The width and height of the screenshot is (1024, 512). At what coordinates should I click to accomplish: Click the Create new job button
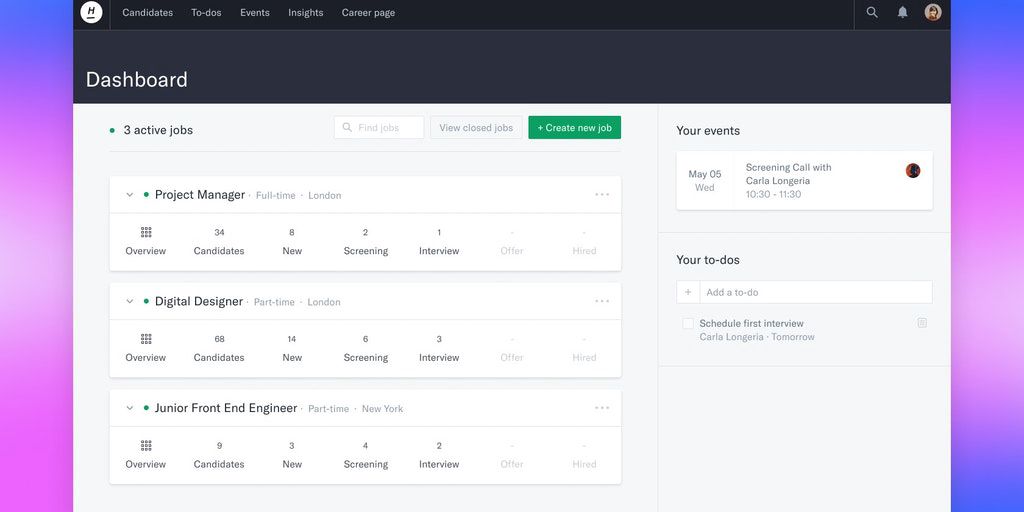click(574, 128)
